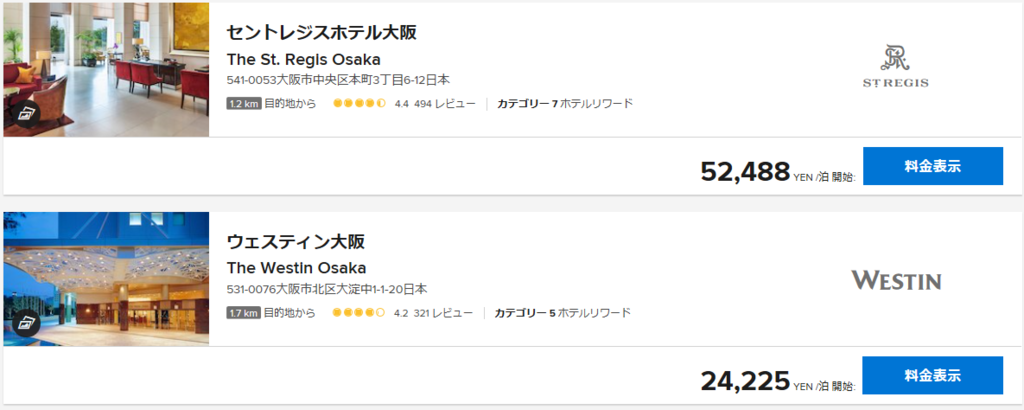
Task: Click the St. Regis star rating circles
Action: pos(360,103)
